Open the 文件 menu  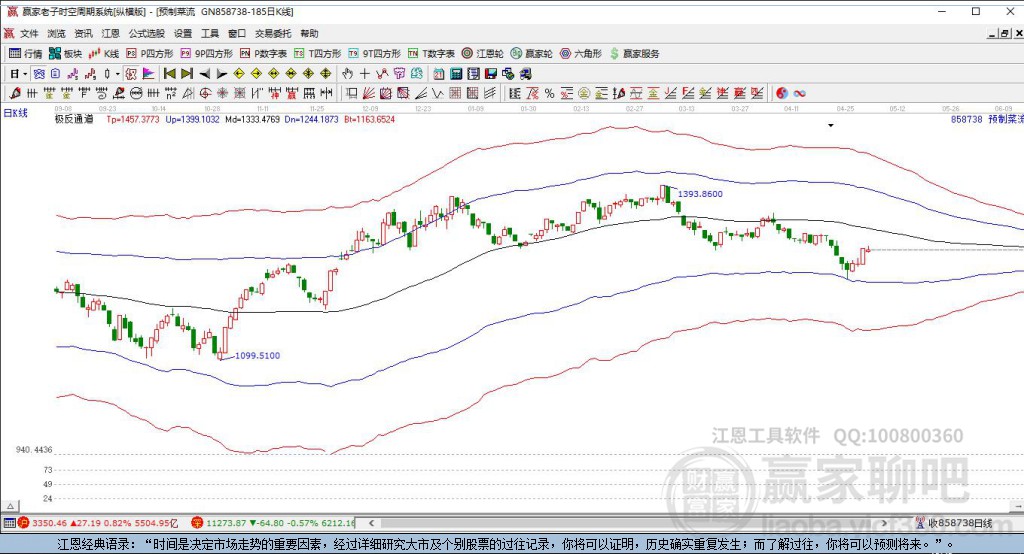pos(29,33)
